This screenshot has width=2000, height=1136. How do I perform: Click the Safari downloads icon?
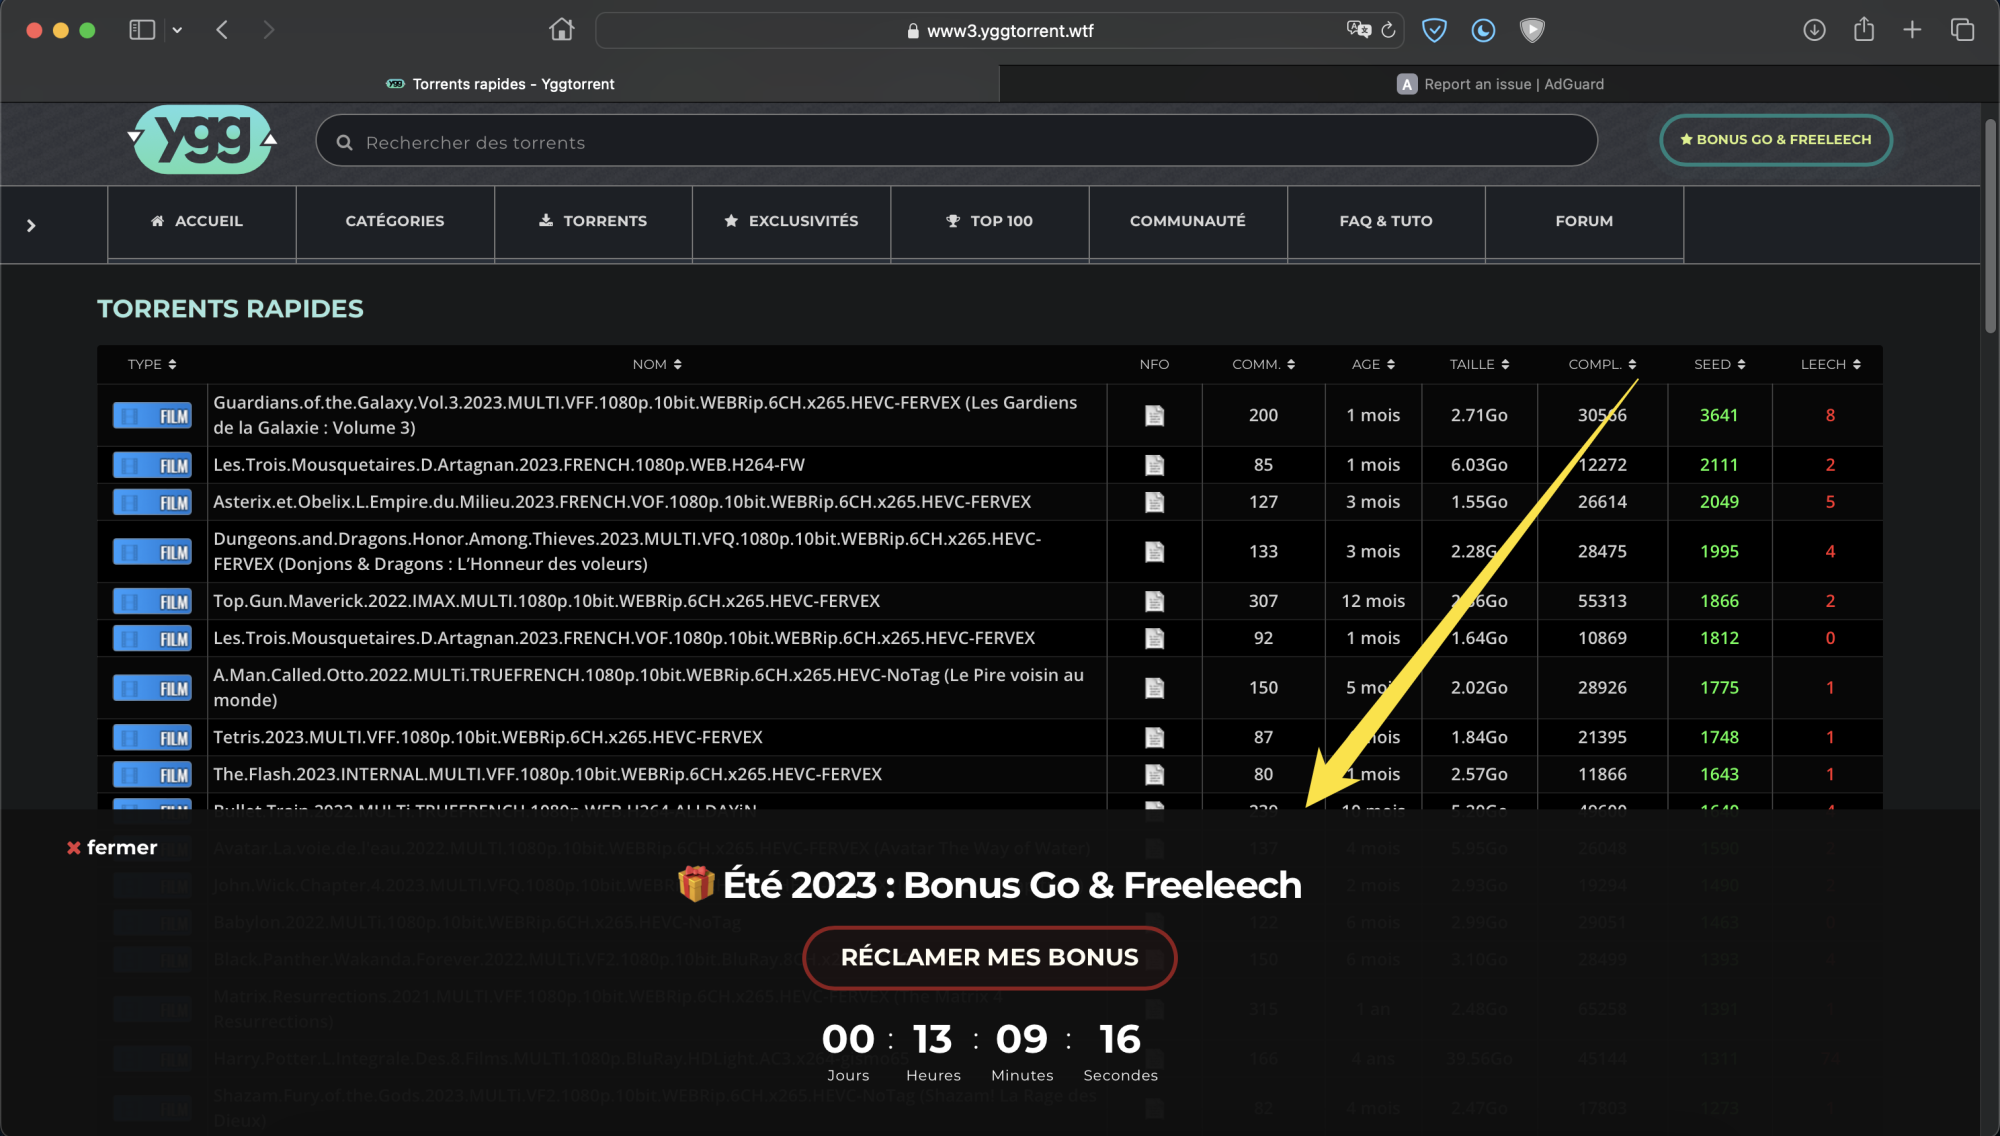tap(1814, 30)
